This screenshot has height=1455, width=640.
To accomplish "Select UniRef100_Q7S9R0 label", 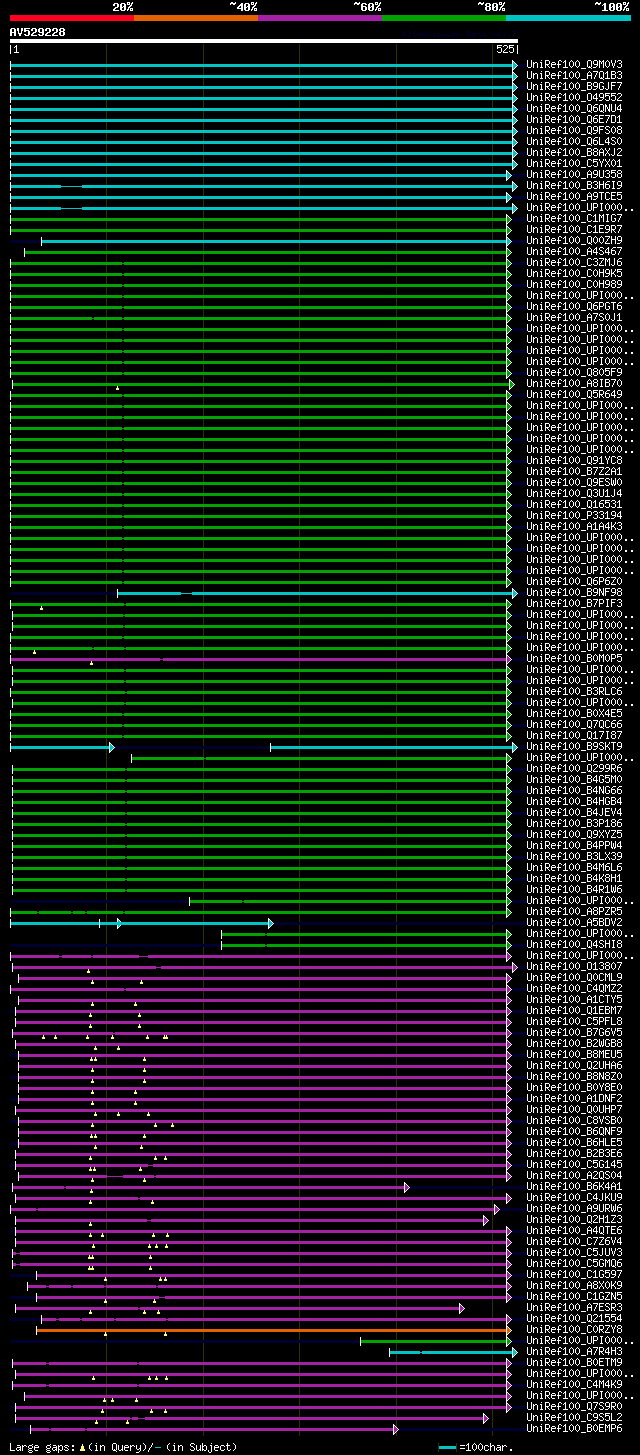I will tap(575, 1406).
